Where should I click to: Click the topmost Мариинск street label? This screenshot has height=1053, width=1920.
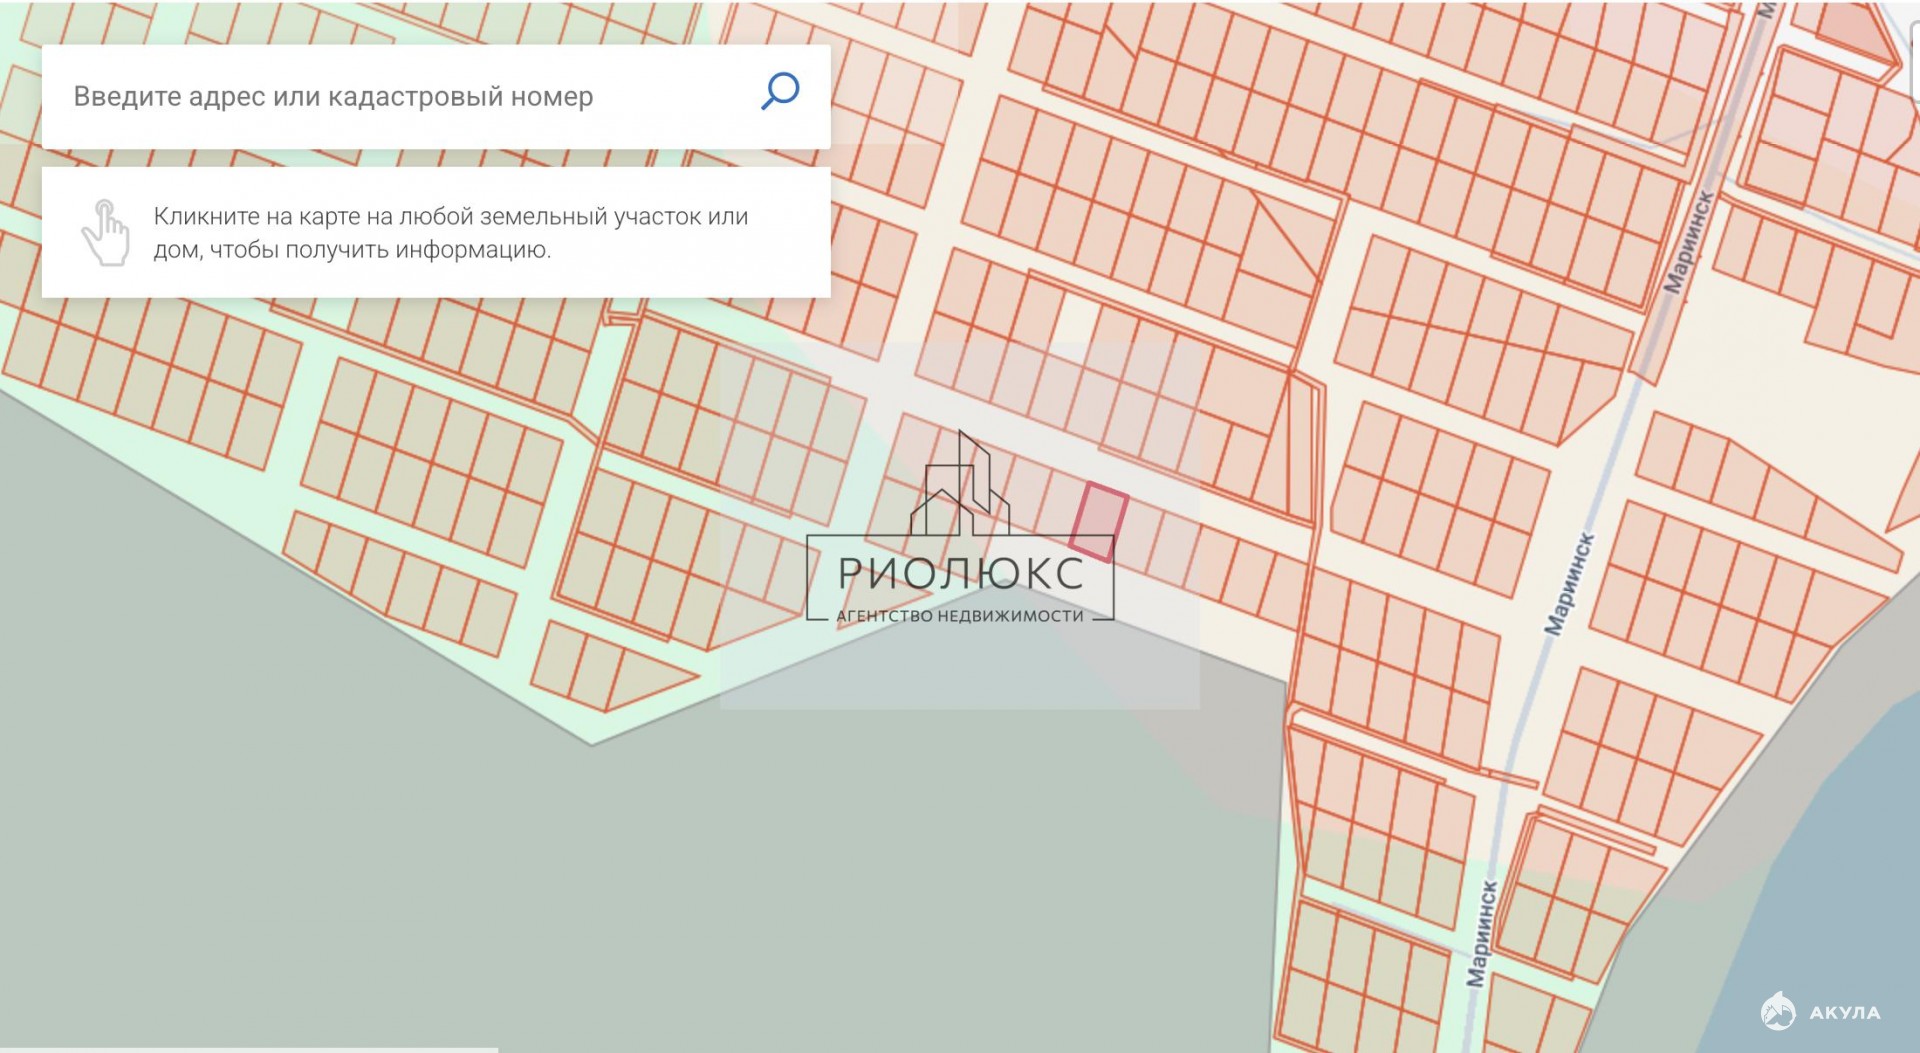1689,242
